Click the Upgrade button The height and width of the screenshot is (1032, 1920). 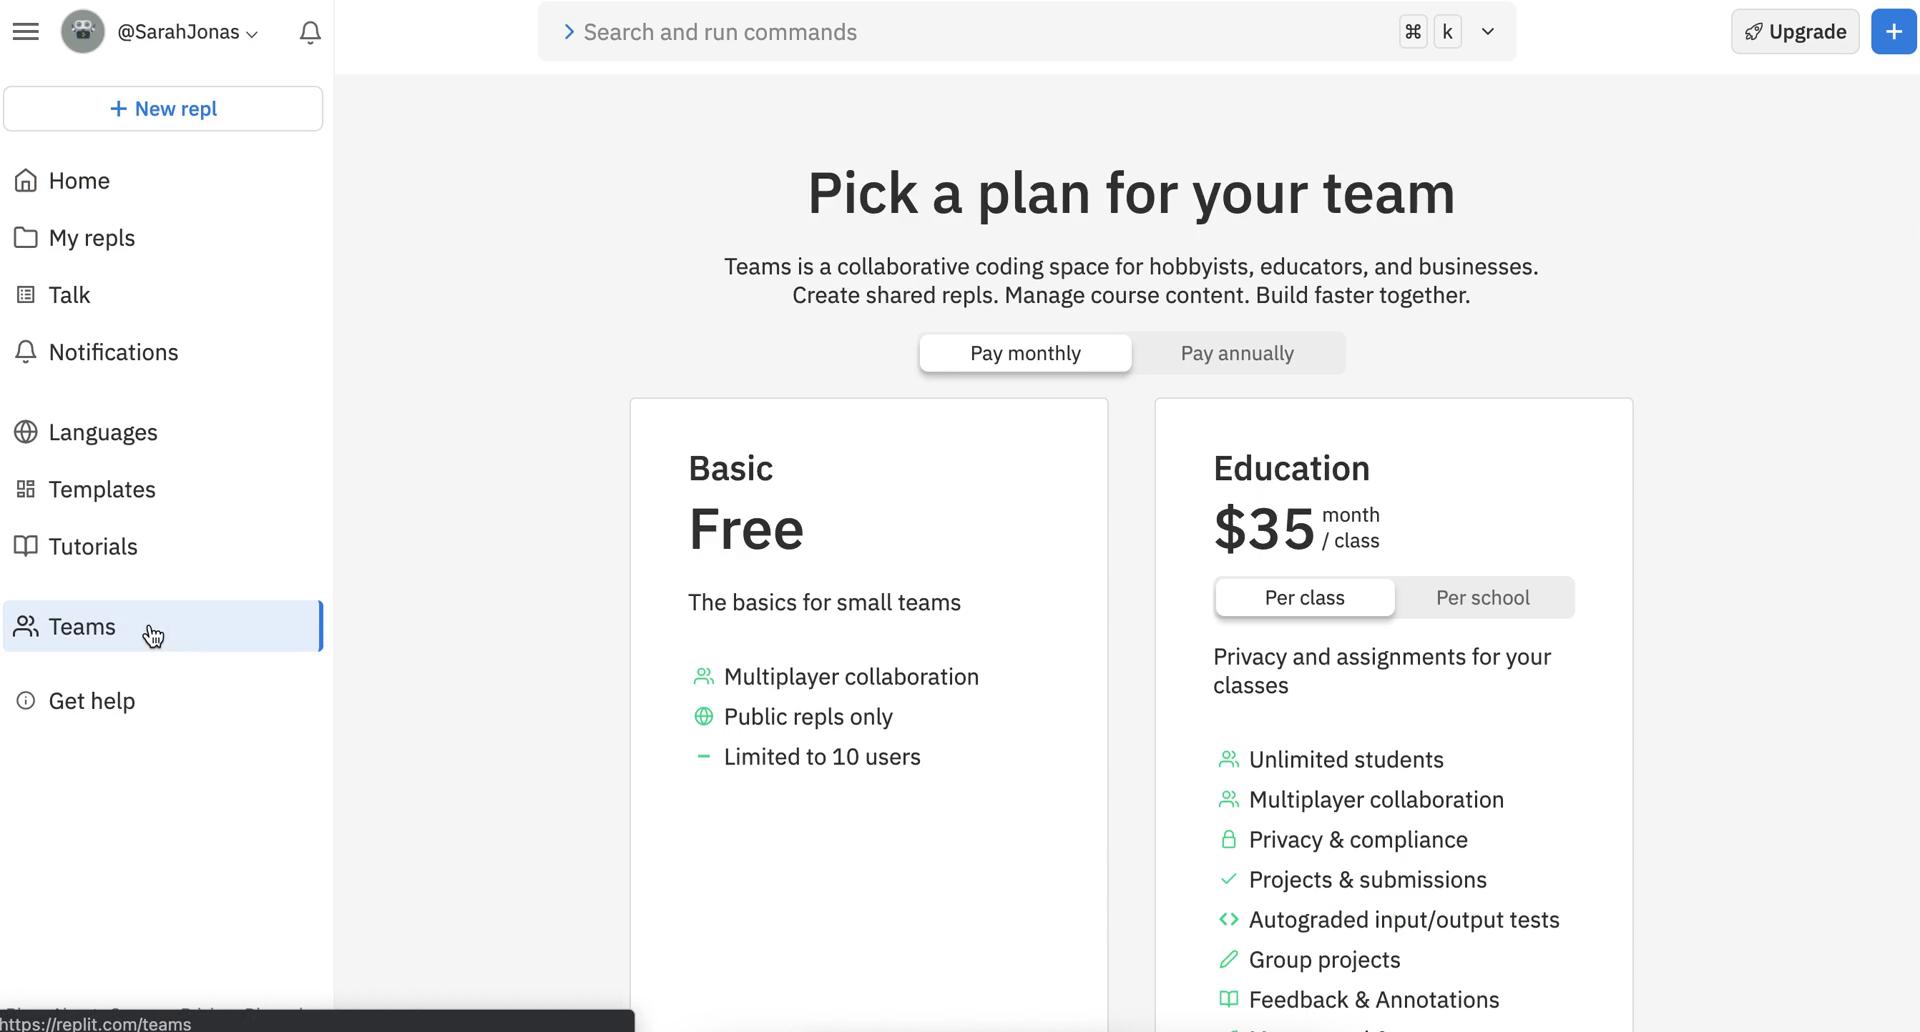(1795, 32)
